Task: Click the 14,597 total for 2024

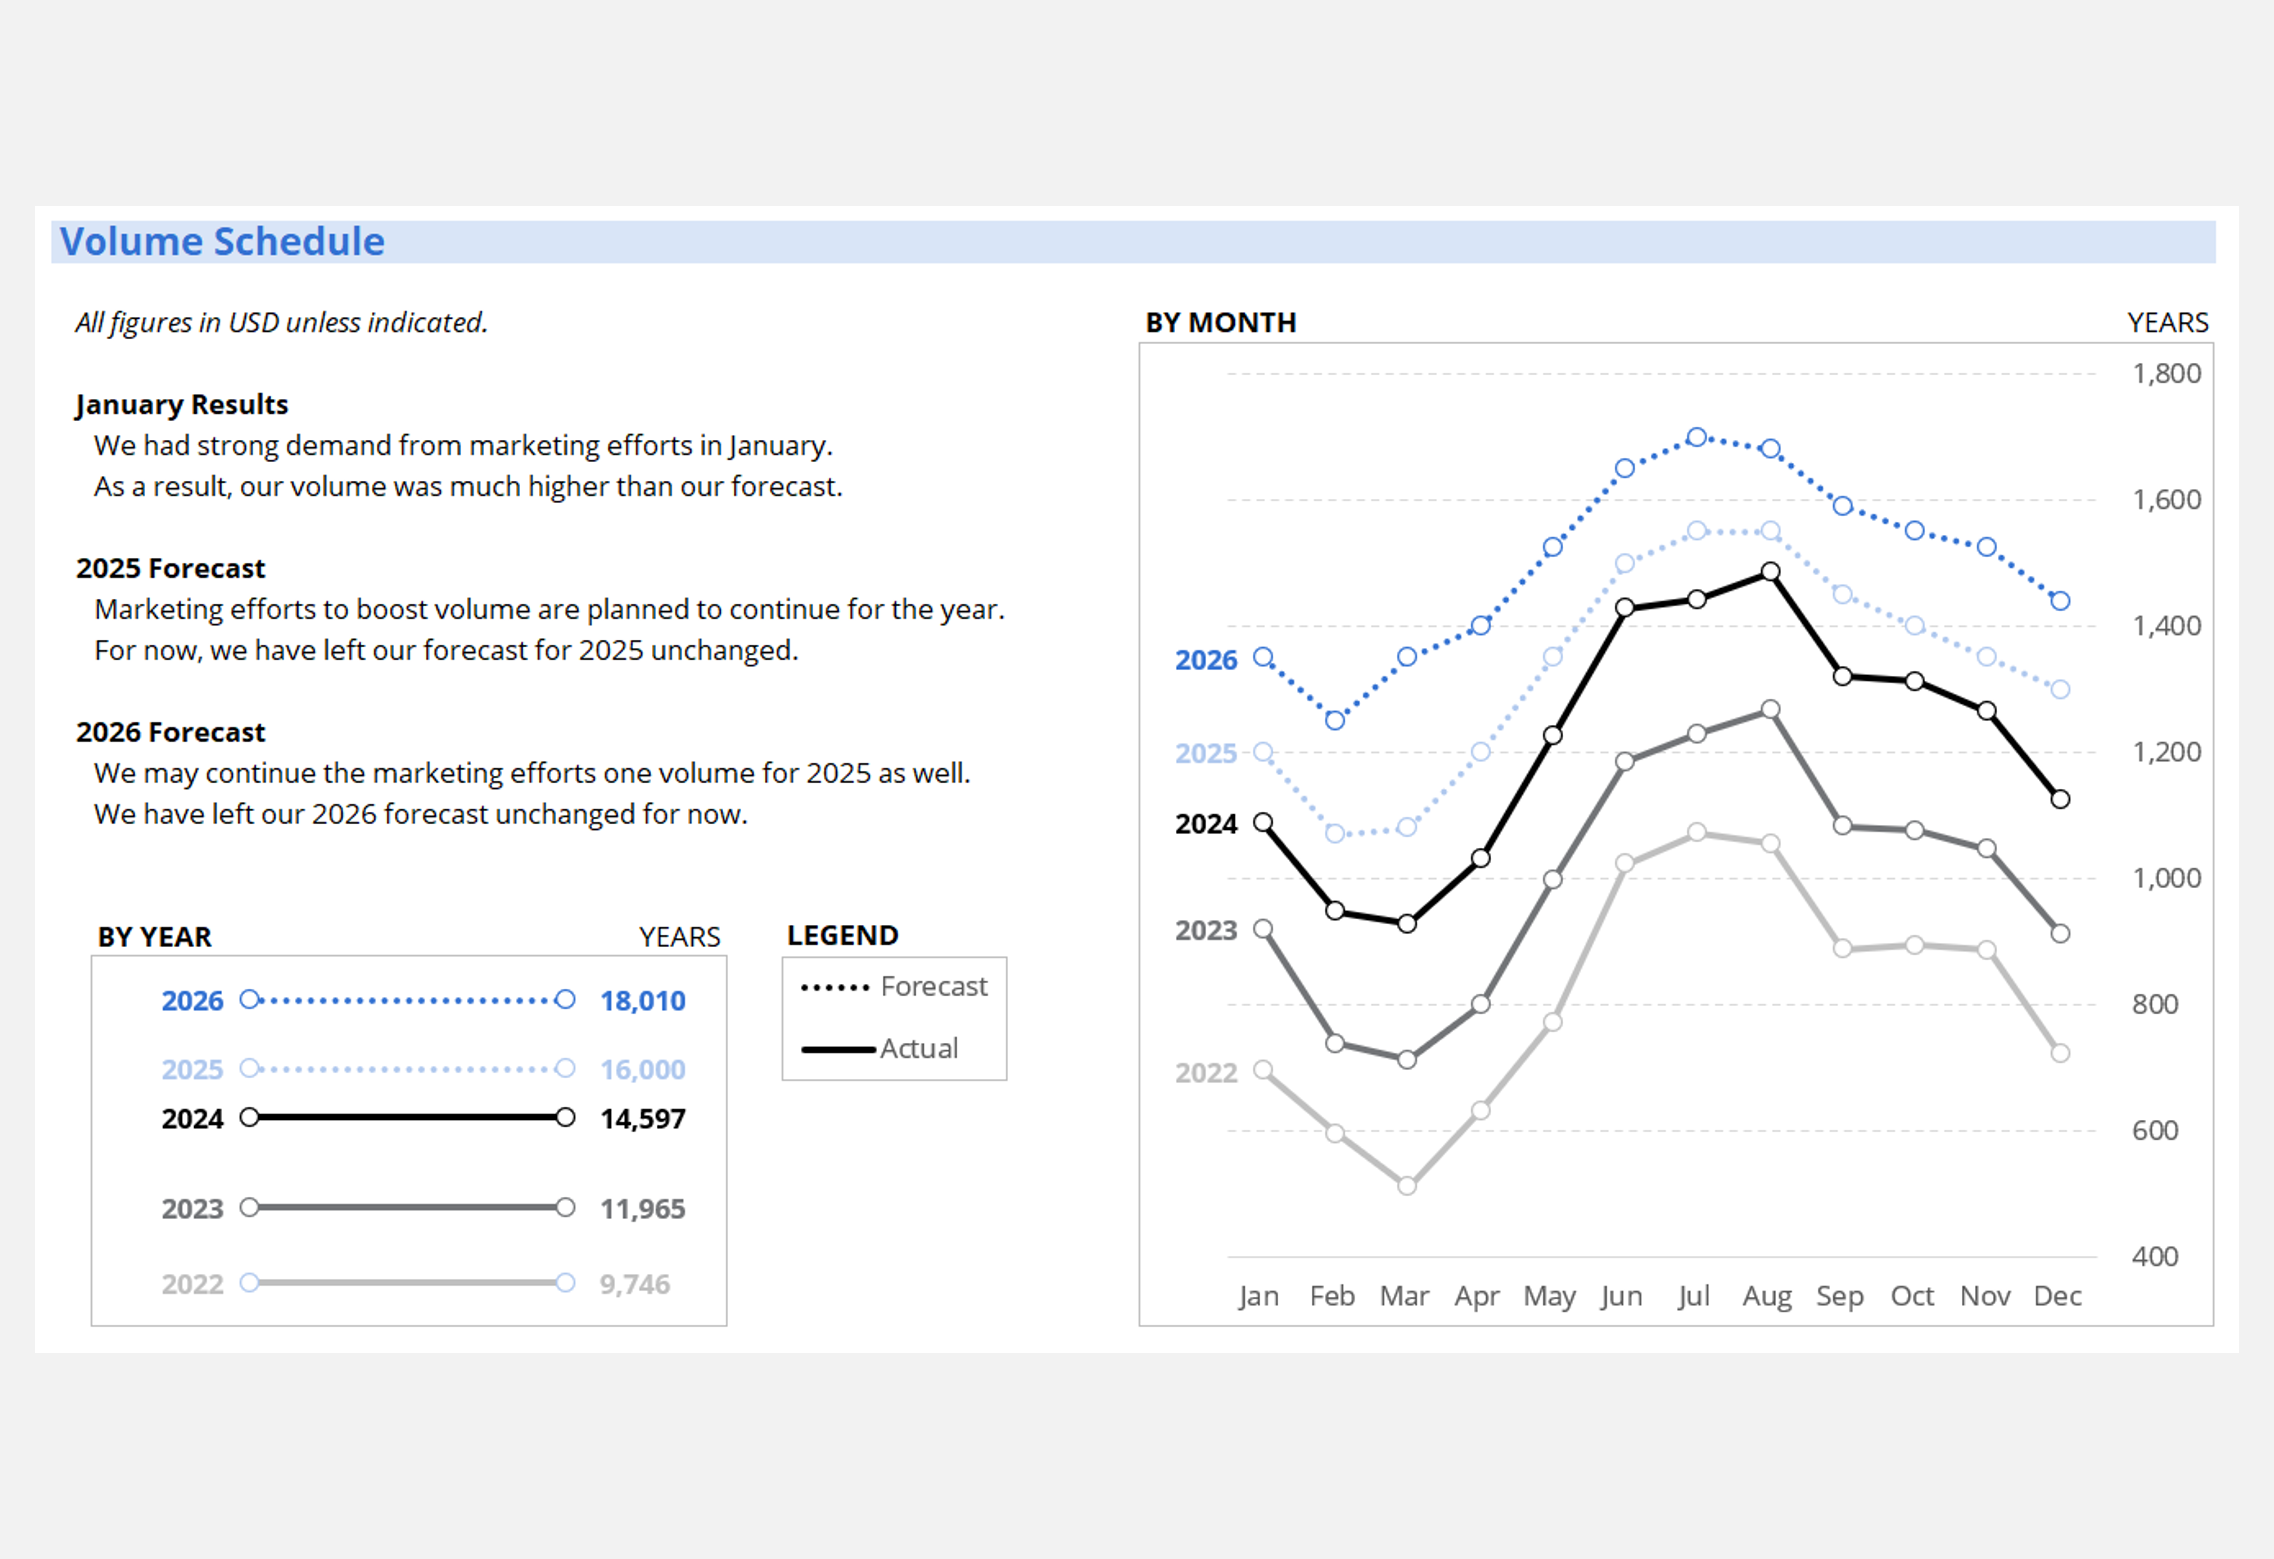Action: [642, 1118]
